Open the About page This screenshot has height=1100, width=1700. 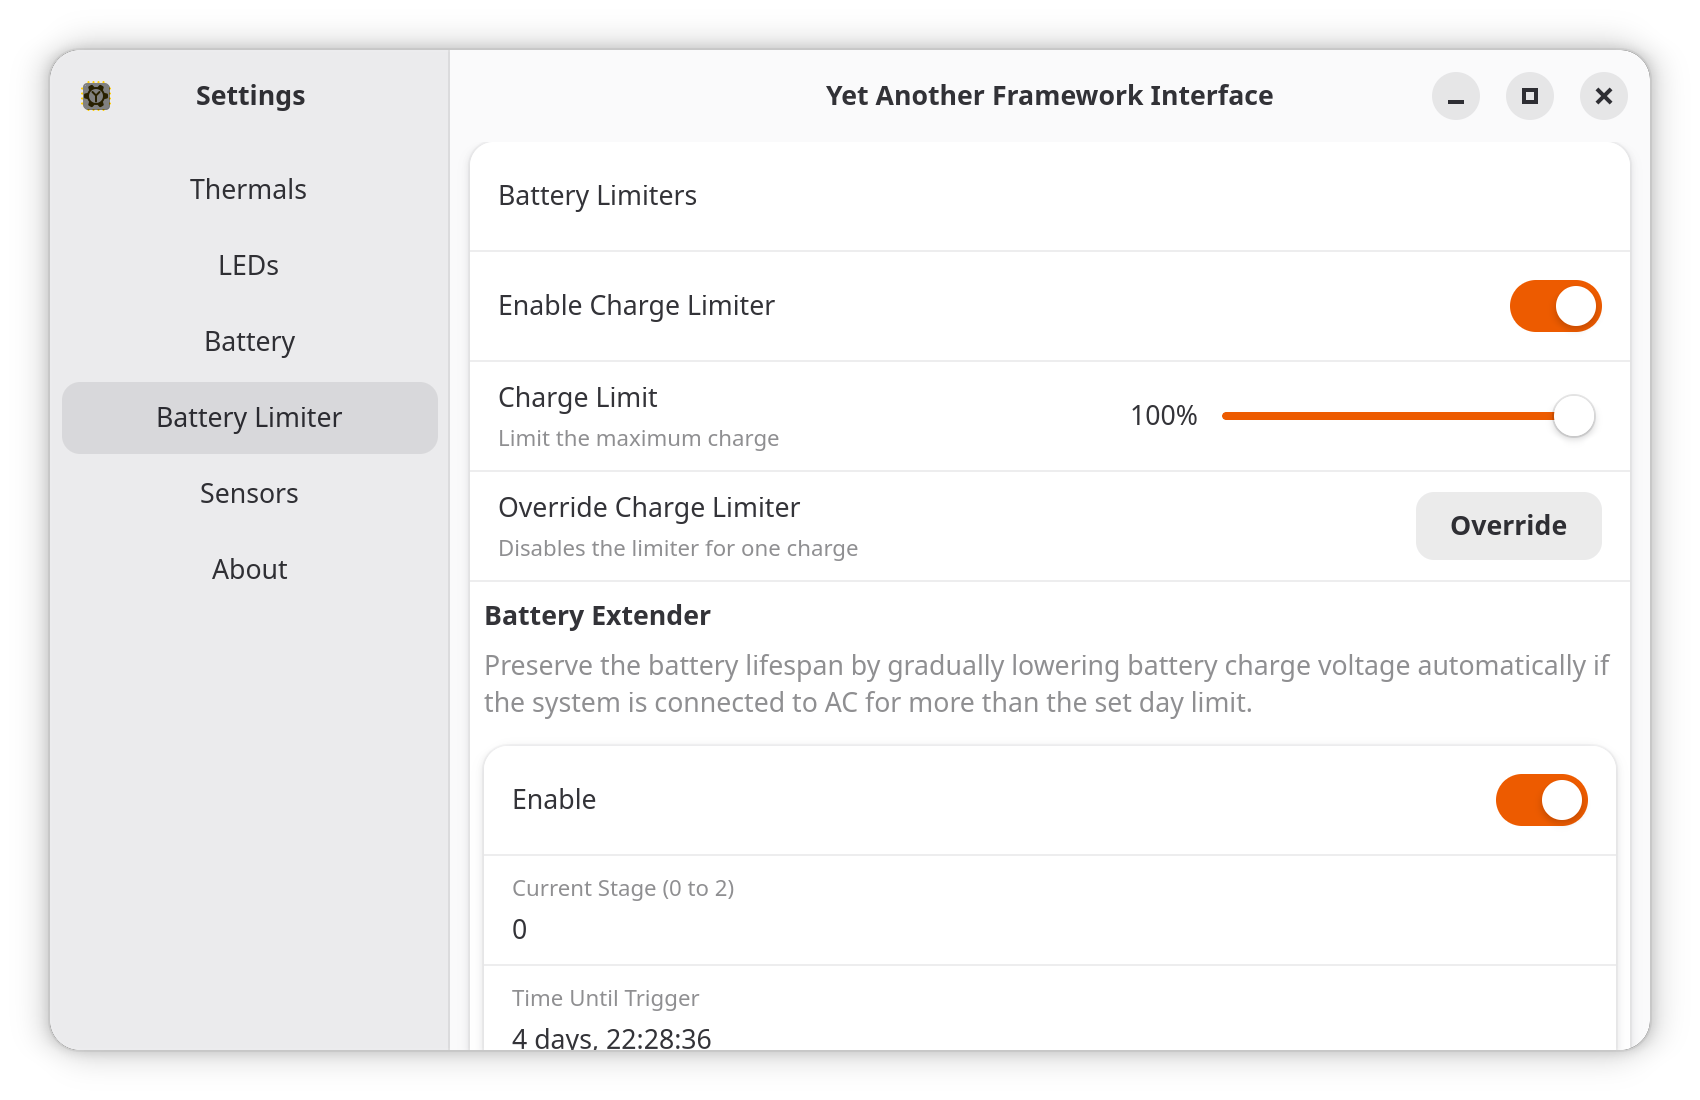click(249, 569)
